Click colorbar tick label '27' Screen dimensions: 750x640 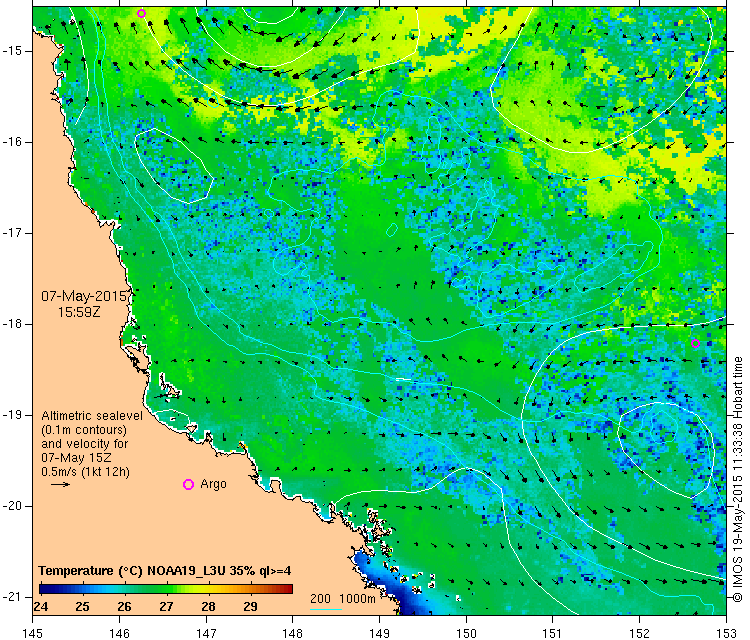click(x=166, y=607)
